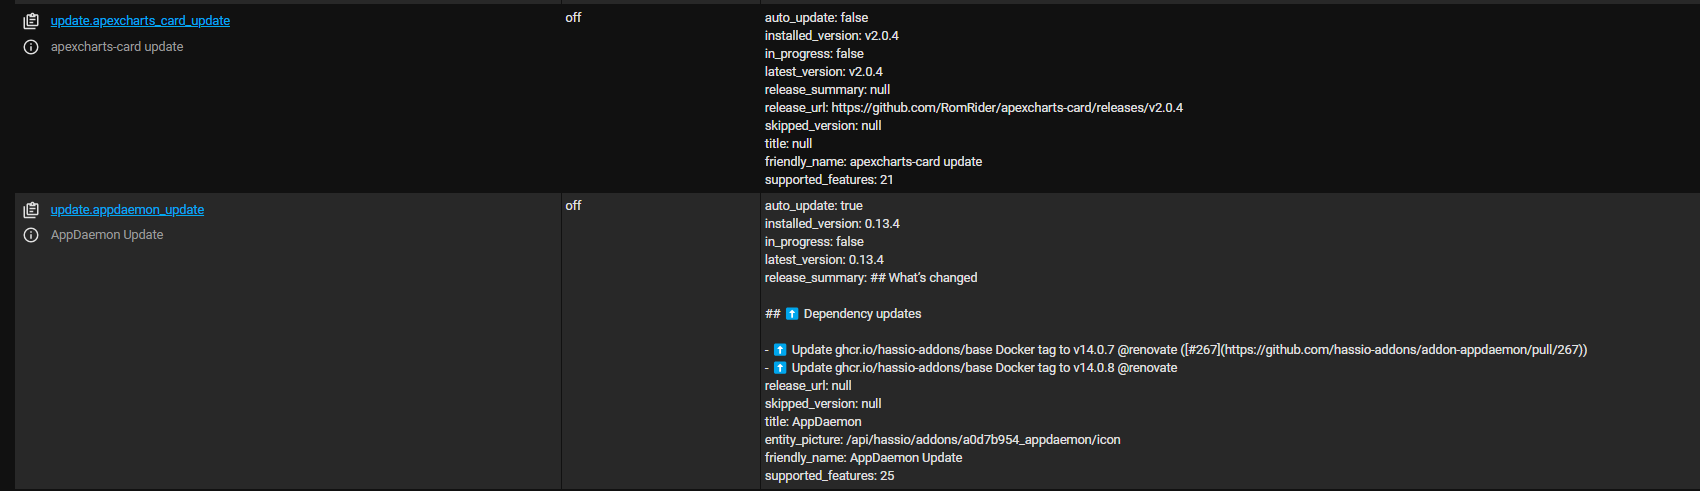Select the release_url: null attribute
The width and height of the screenshot is (1700, 491).
click(x=808, y=386)
